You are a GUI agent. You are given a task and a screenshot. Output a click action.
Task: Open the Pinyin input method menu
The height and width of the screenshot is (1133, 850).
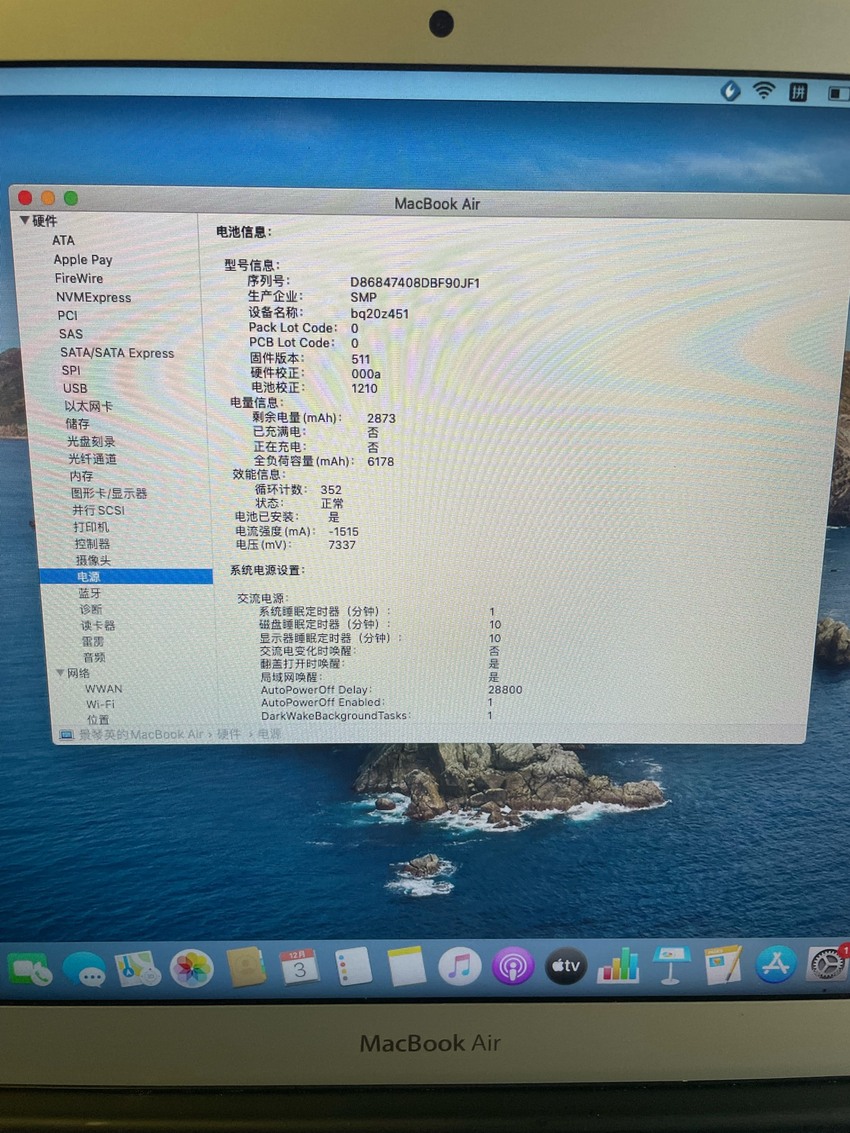click(x=798, y=92)
